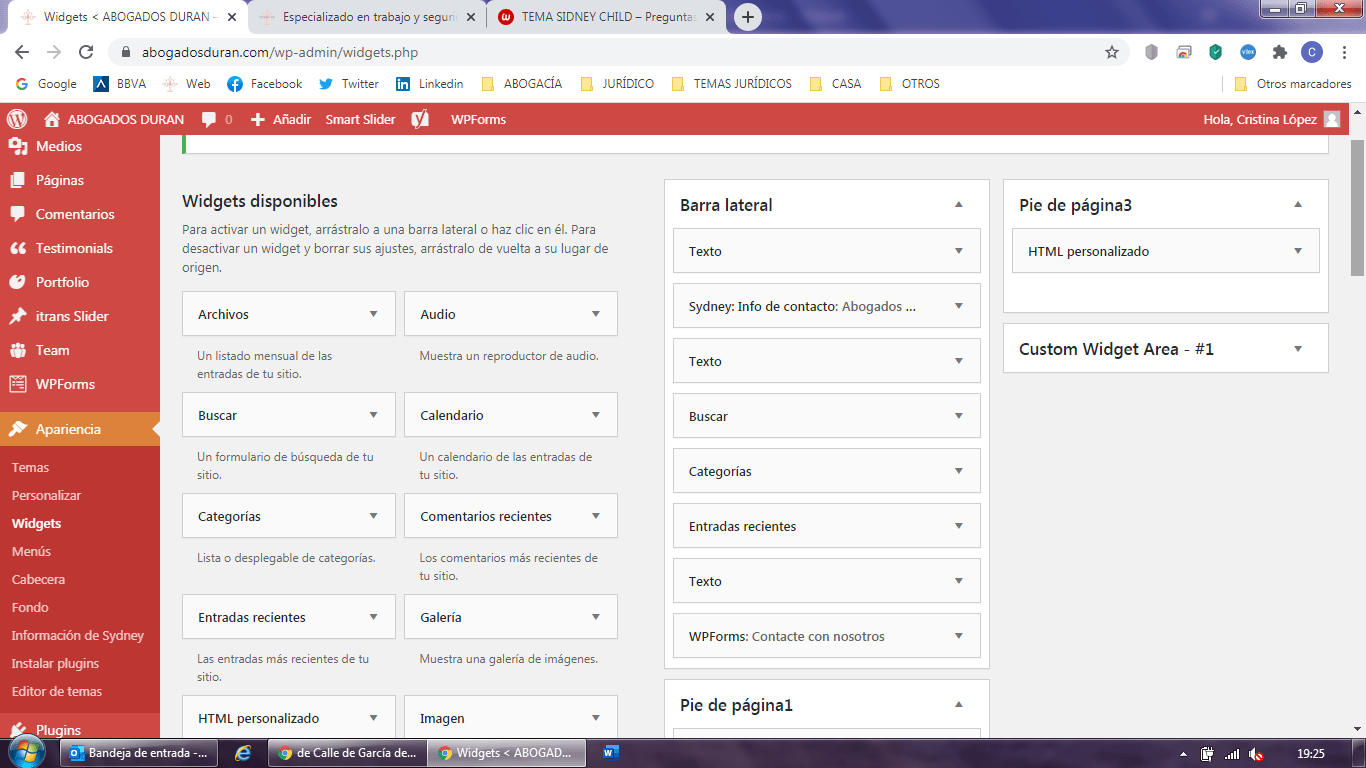Click the muted volume tray icon

1256,754
